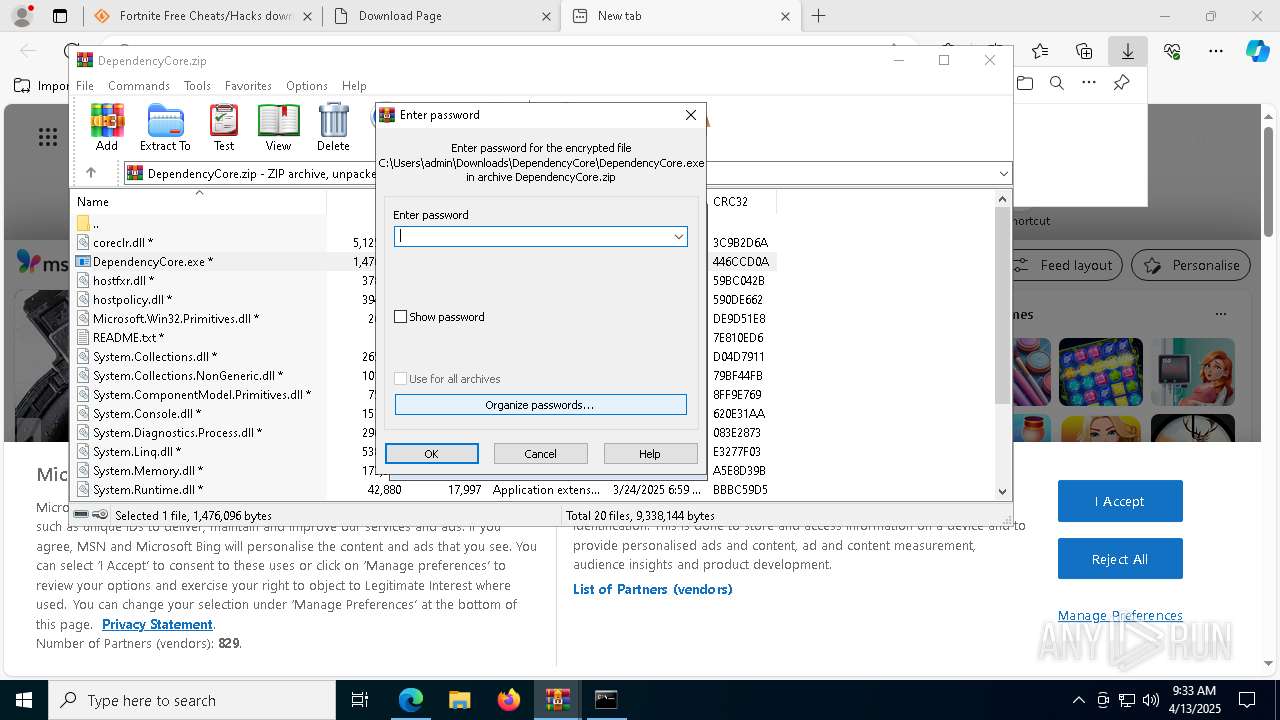Click the Test archive toolbar icon

[x=224, y=127]
